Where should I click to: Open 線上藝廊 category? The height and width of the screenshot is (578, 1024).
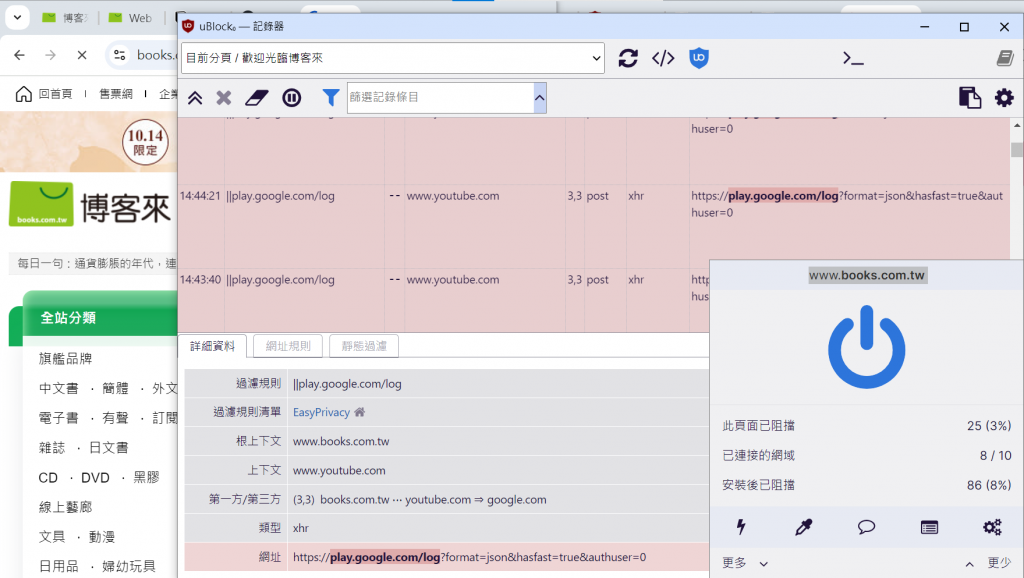pyautogui.click(x=65, y=507)
